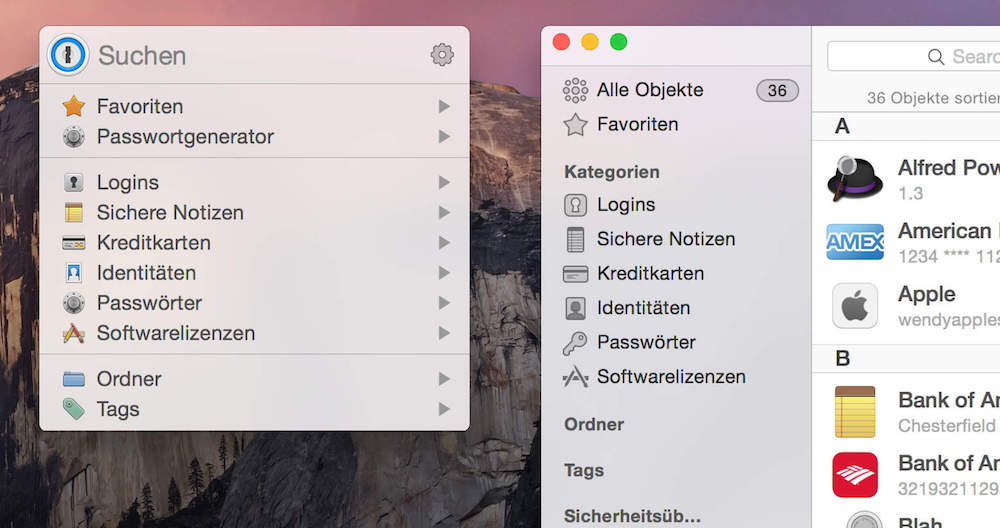Select Alle Objekte in the sidebar
This screenshot has width=1000, height=528.
coord(649,90)
